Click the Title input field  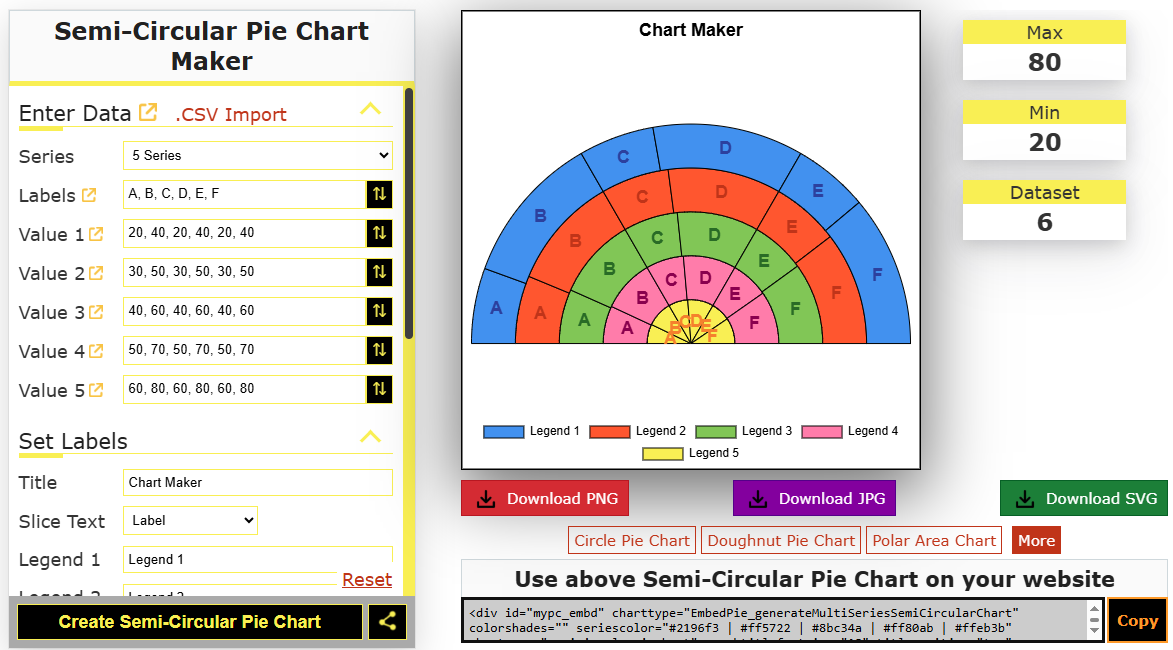pyautogui.click(x=257, y=481)
